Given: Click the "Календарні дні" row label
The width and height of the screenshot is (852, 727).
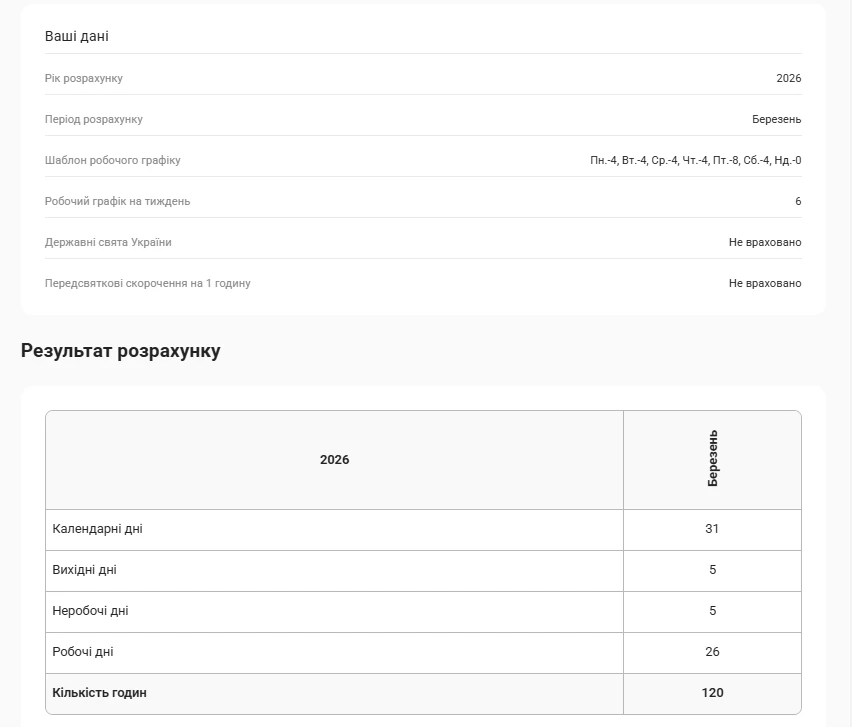Looking at the screenshot, I should pos(97,529).
